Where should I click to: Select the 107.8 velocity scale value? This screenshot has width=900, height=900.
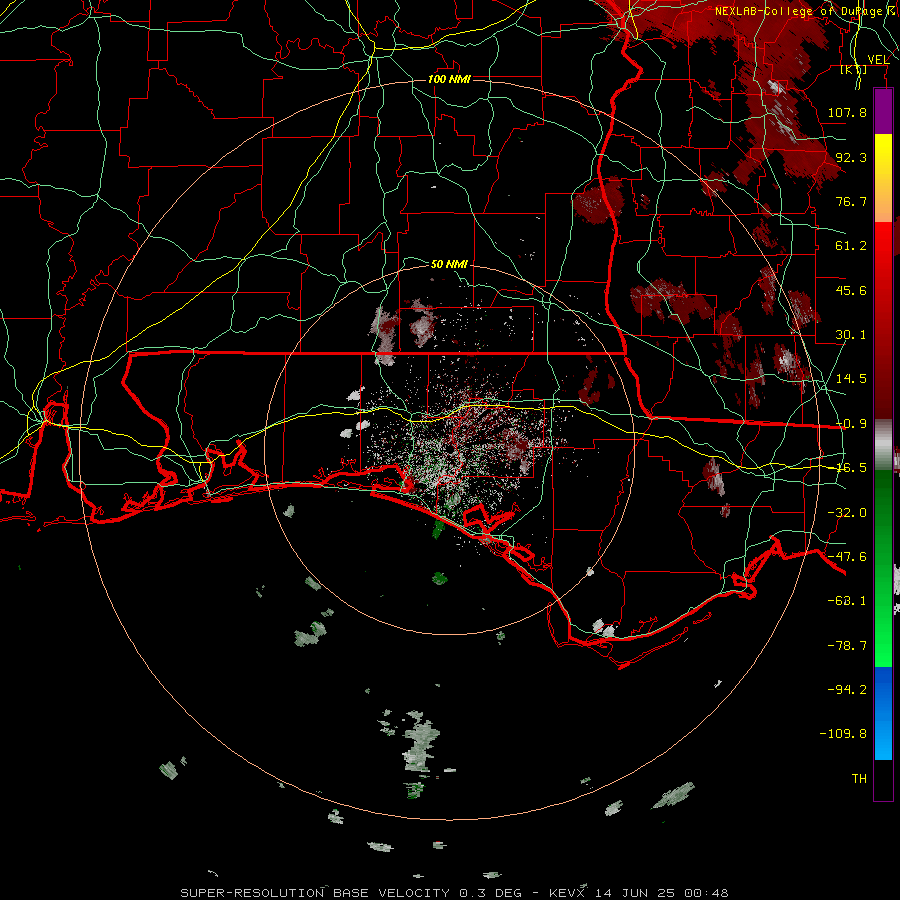[847, 112]
